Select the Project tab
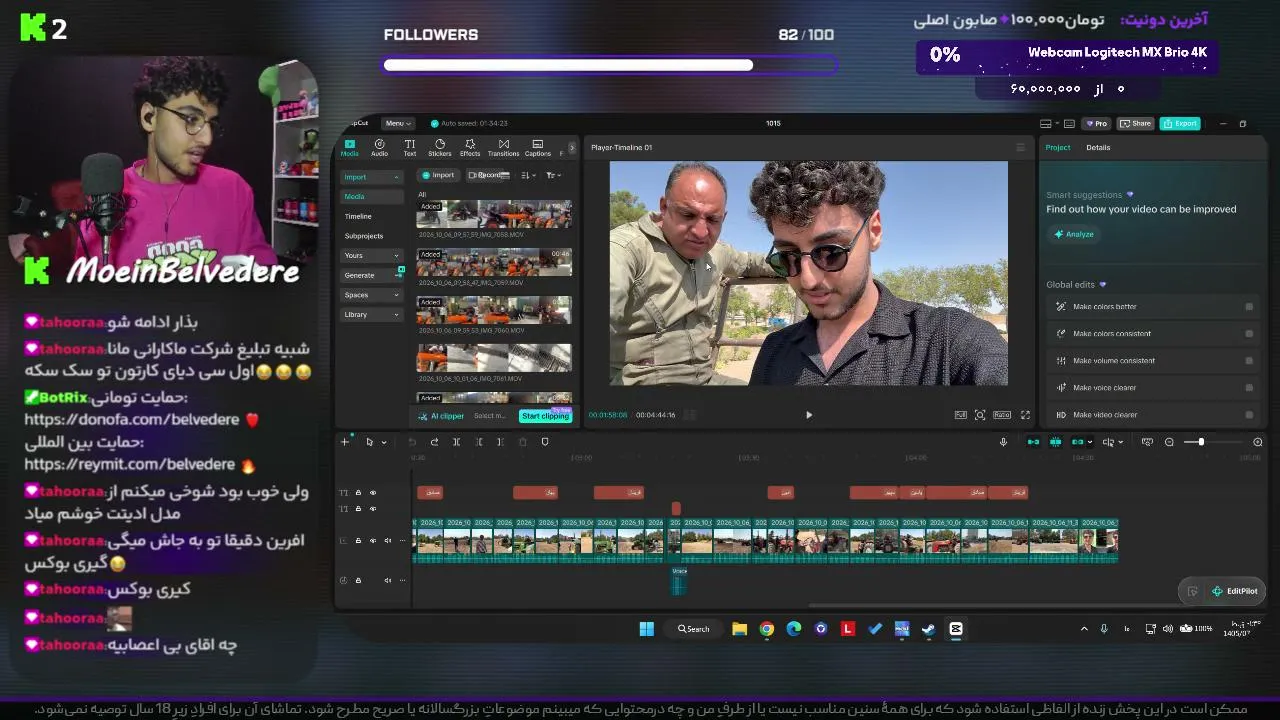 pyautogui.click(x=1058, y=148)
